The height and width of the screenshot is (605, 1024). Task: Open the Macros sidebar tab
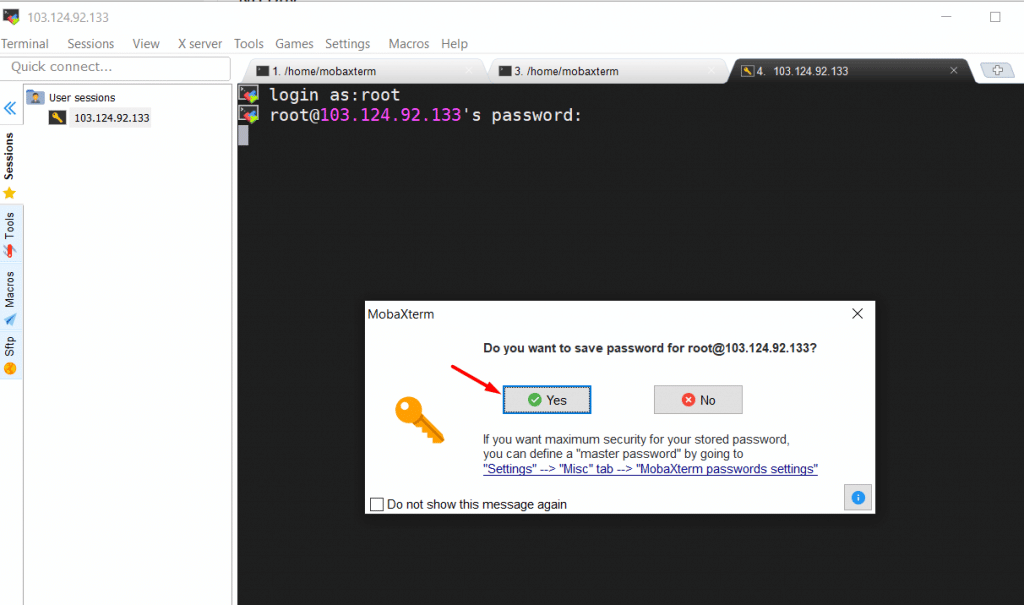[x=9, y=298]
